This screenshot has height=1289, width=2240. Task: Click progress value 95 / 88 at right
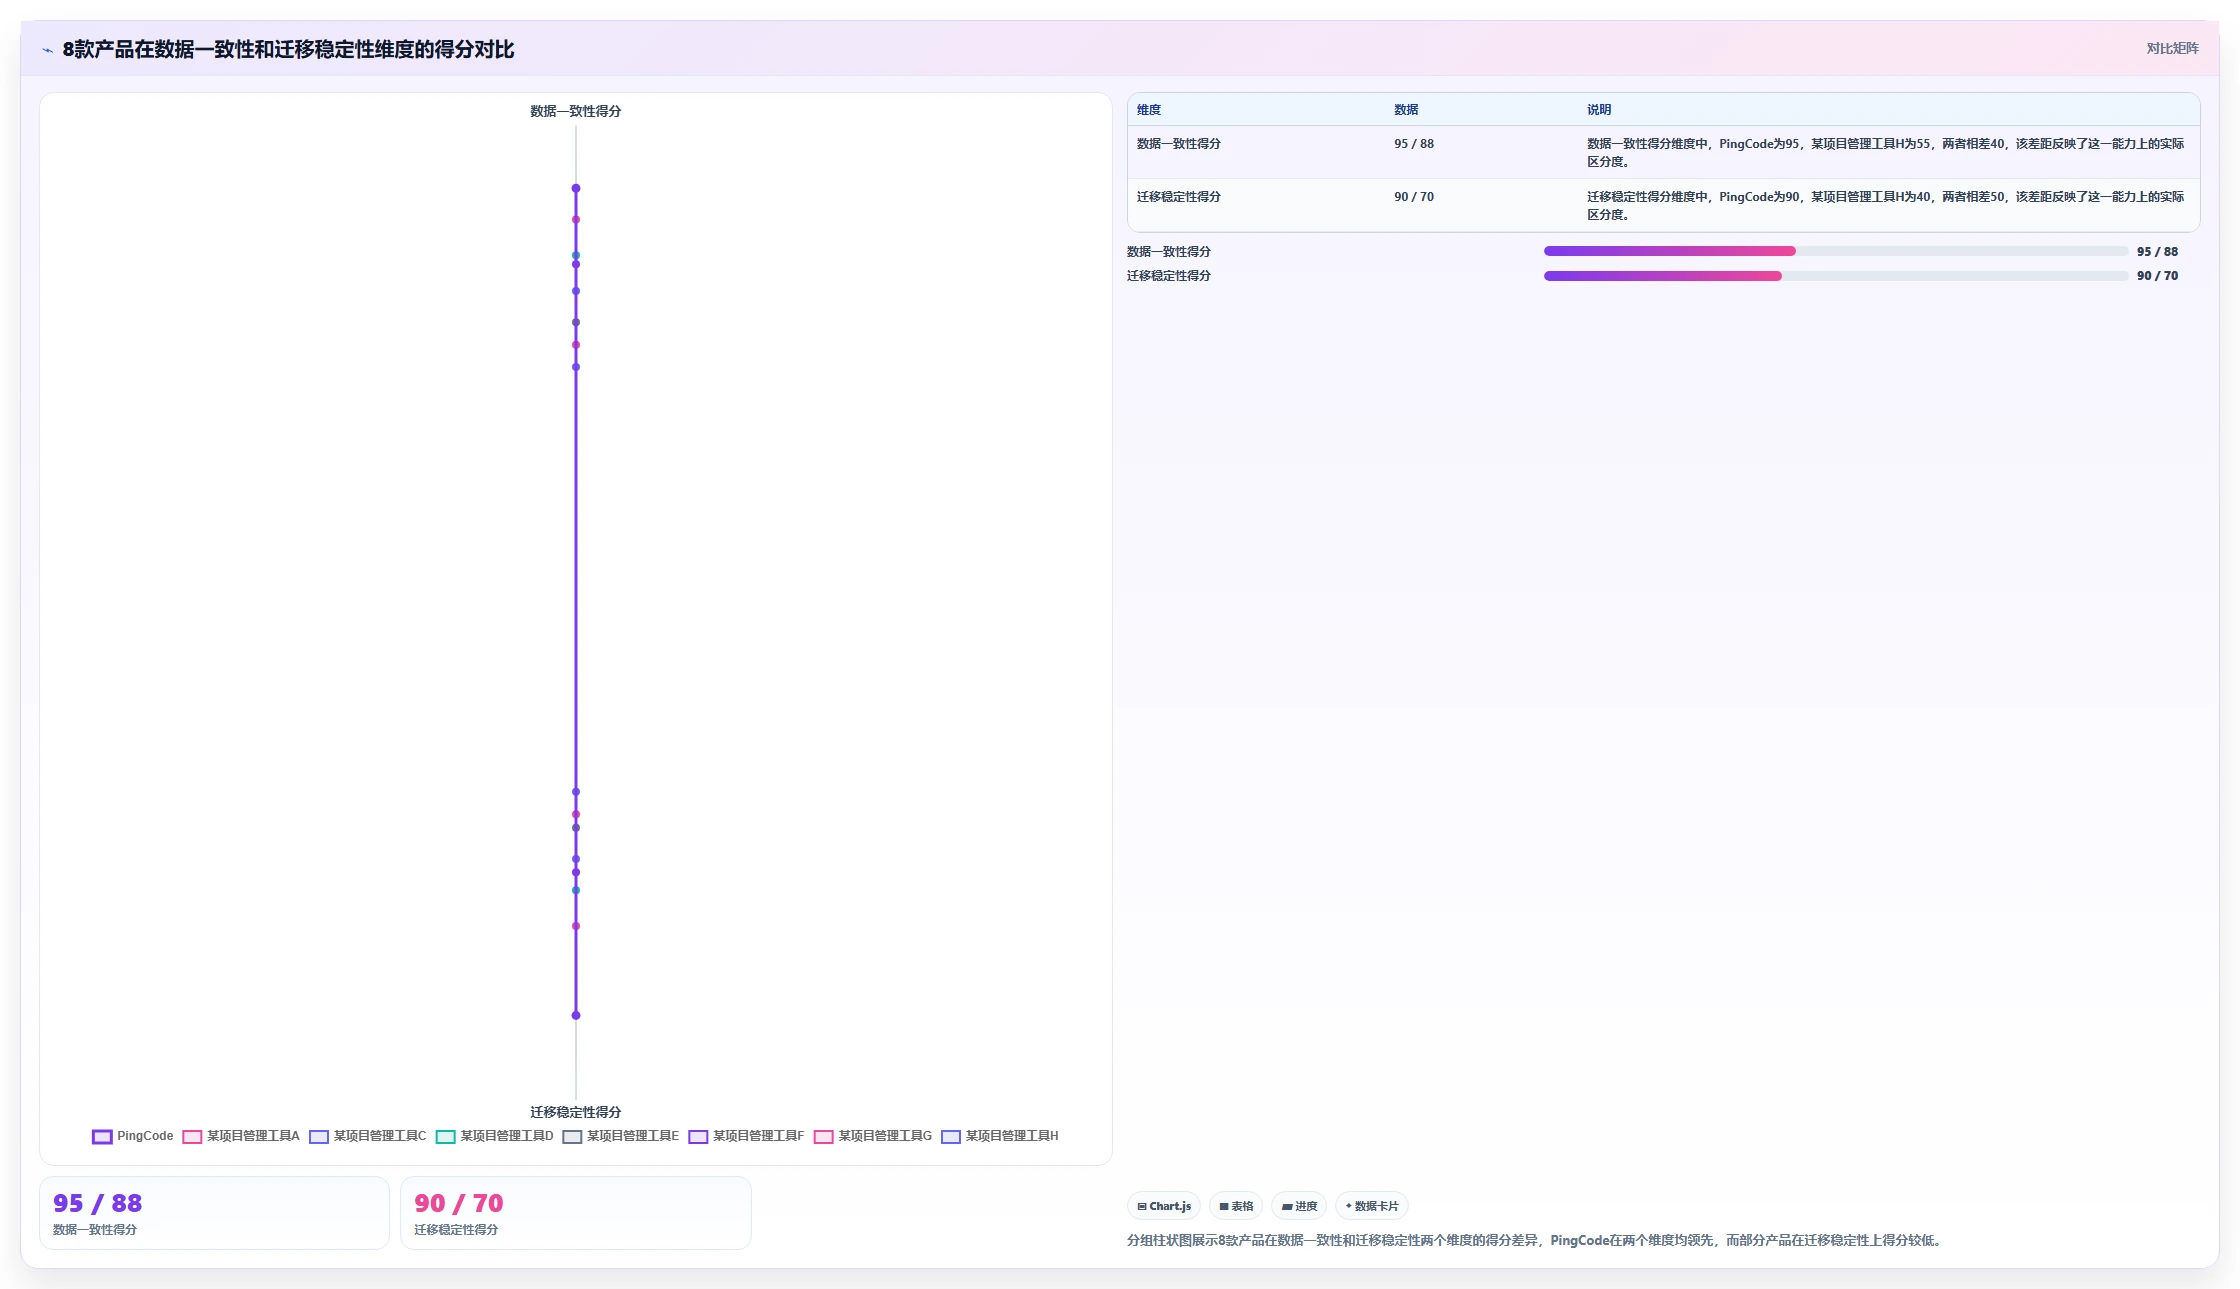[2157, 252]
